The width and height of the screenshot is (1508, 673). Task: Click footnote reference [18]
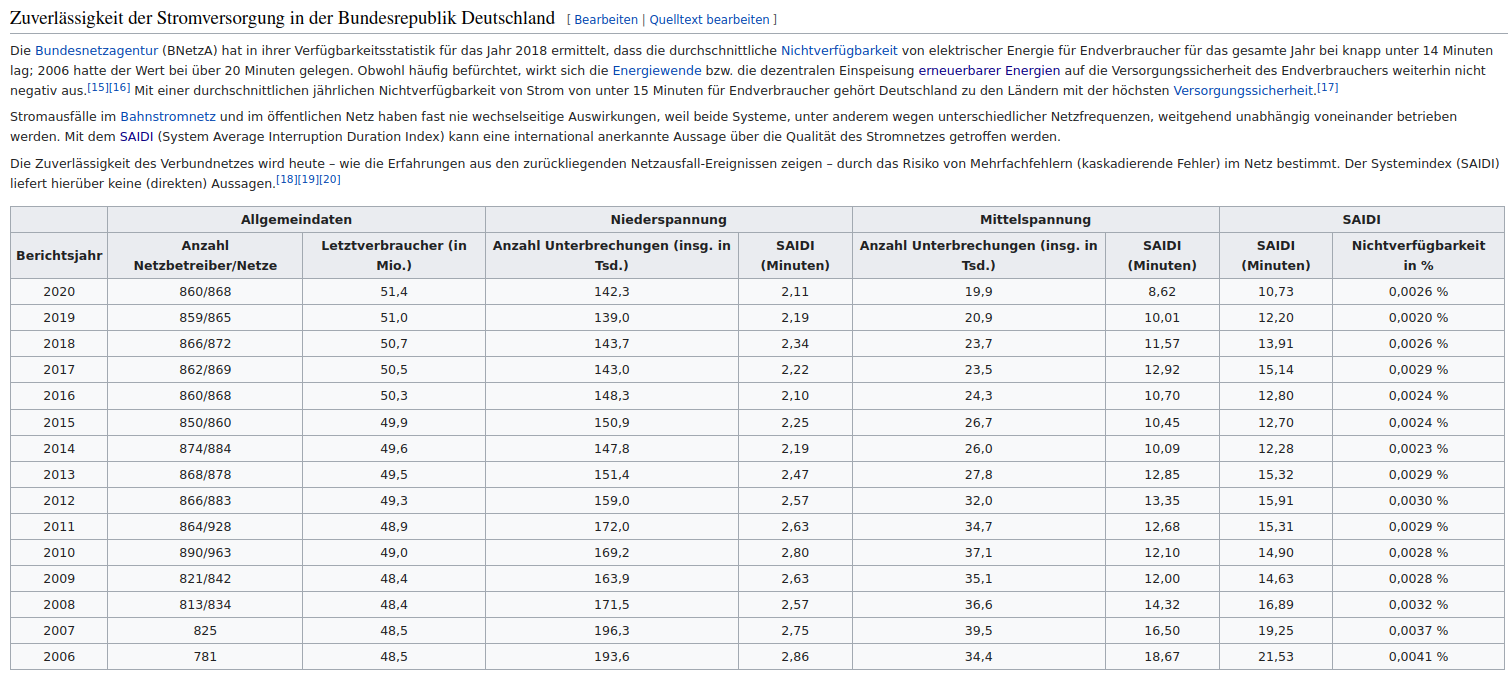coord(287,180)
